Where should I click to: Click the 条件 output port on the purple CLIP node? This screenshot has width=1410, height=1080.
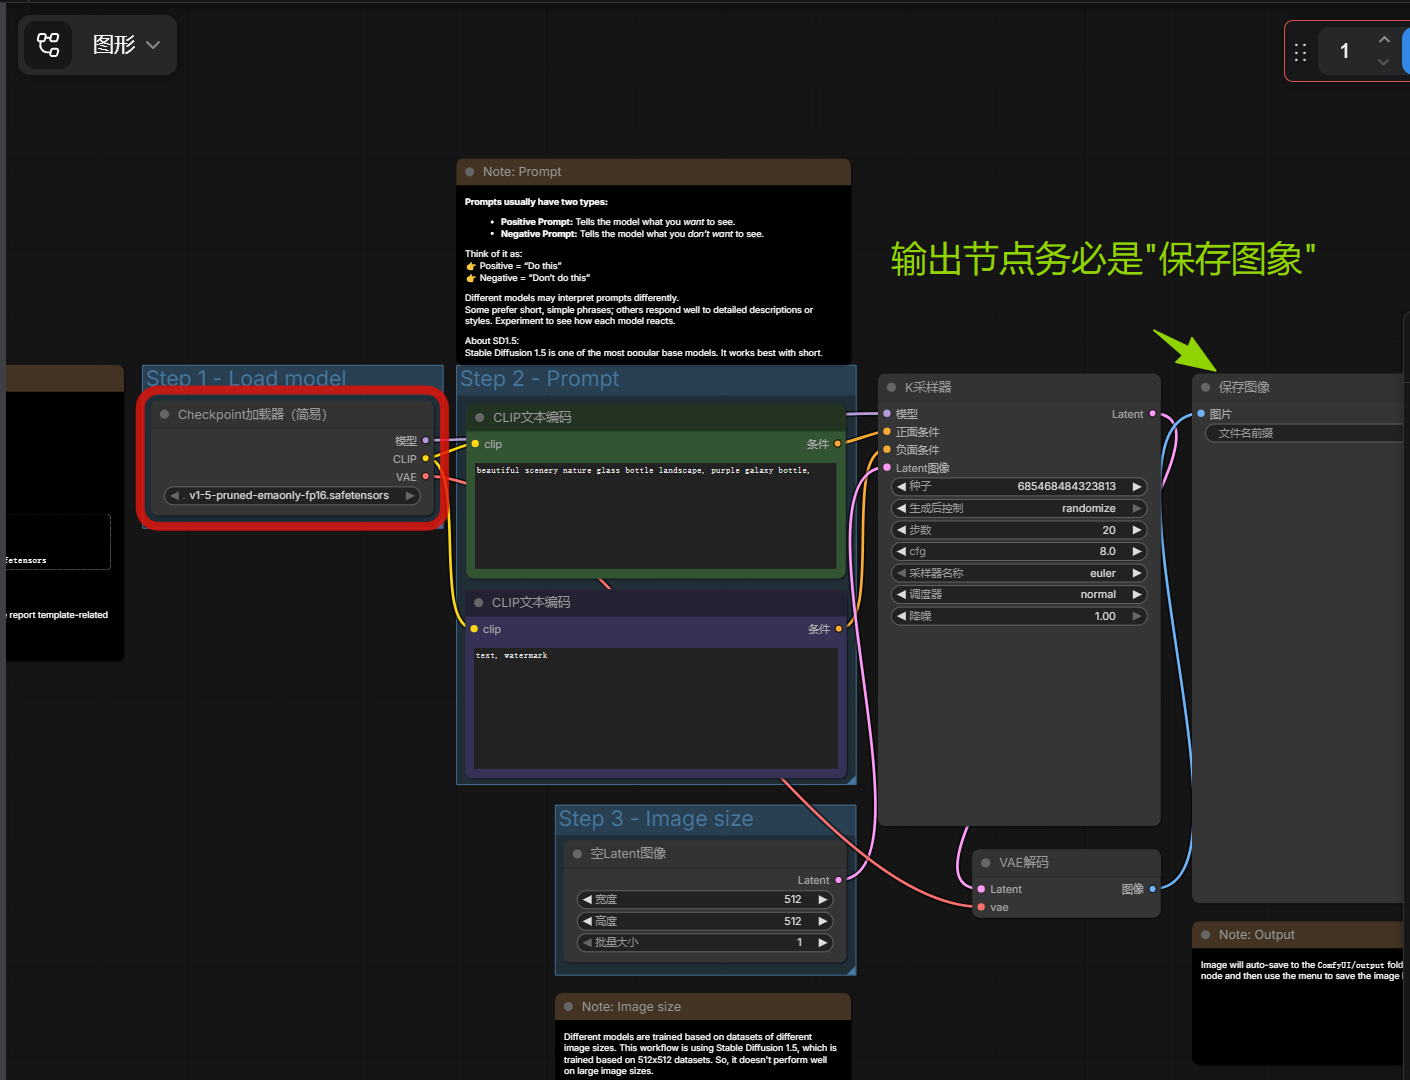(838, 629)
